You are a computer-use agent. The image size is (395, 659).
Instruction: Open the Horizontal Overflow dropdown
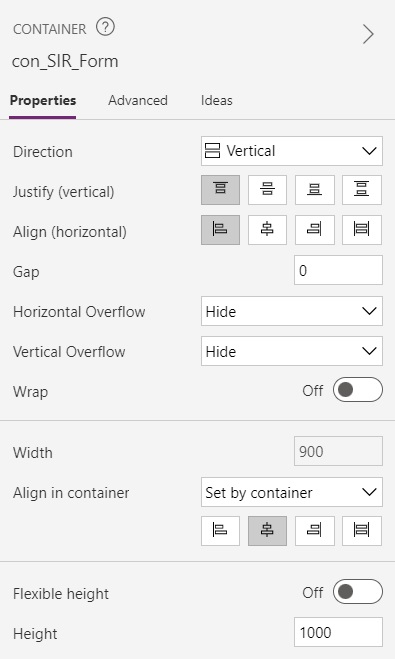292,311
